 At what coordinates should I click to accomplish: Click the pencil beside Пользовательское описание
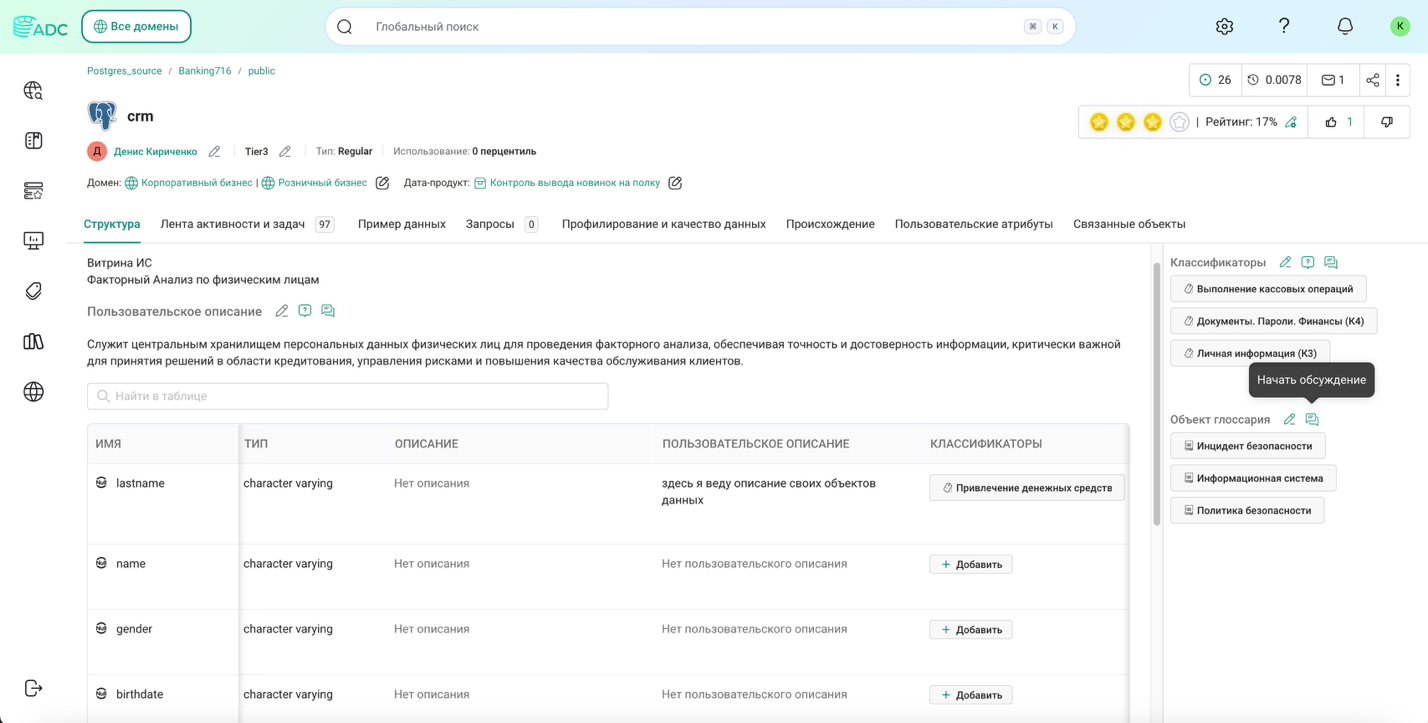[282, 311]
